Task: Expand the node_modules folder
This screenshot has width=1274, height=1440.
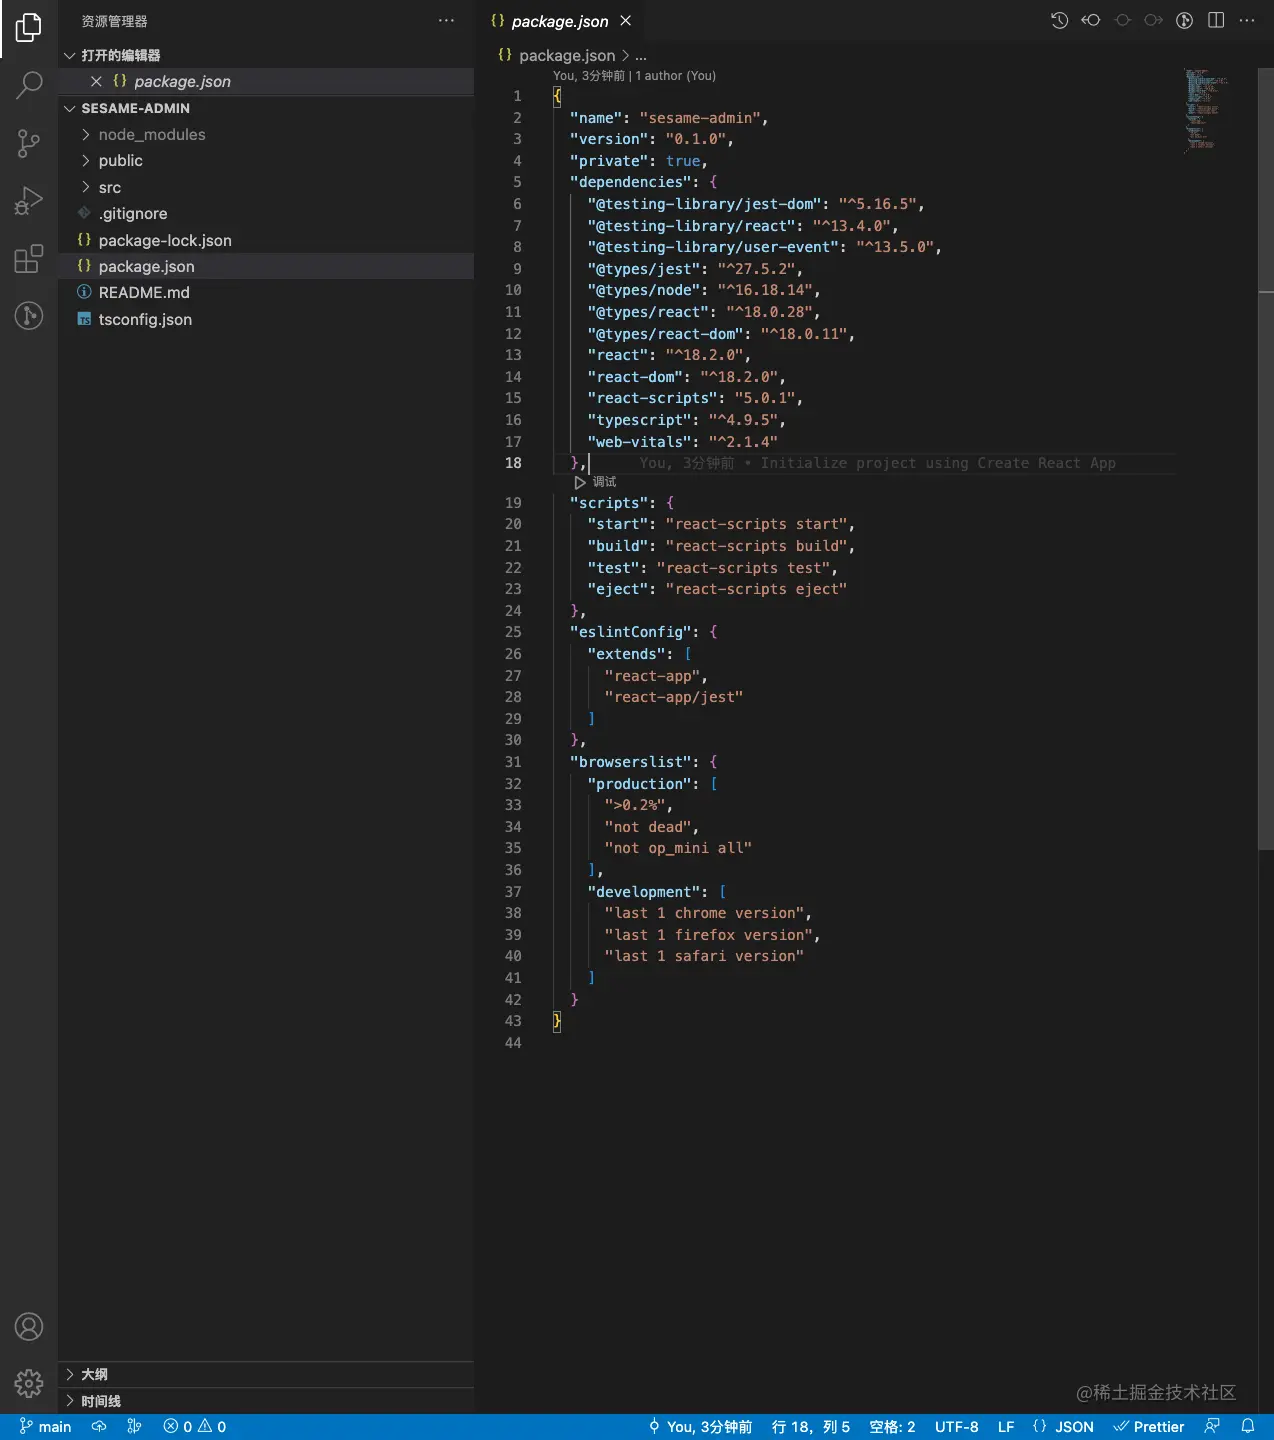Action: click(x=150, y=134)
